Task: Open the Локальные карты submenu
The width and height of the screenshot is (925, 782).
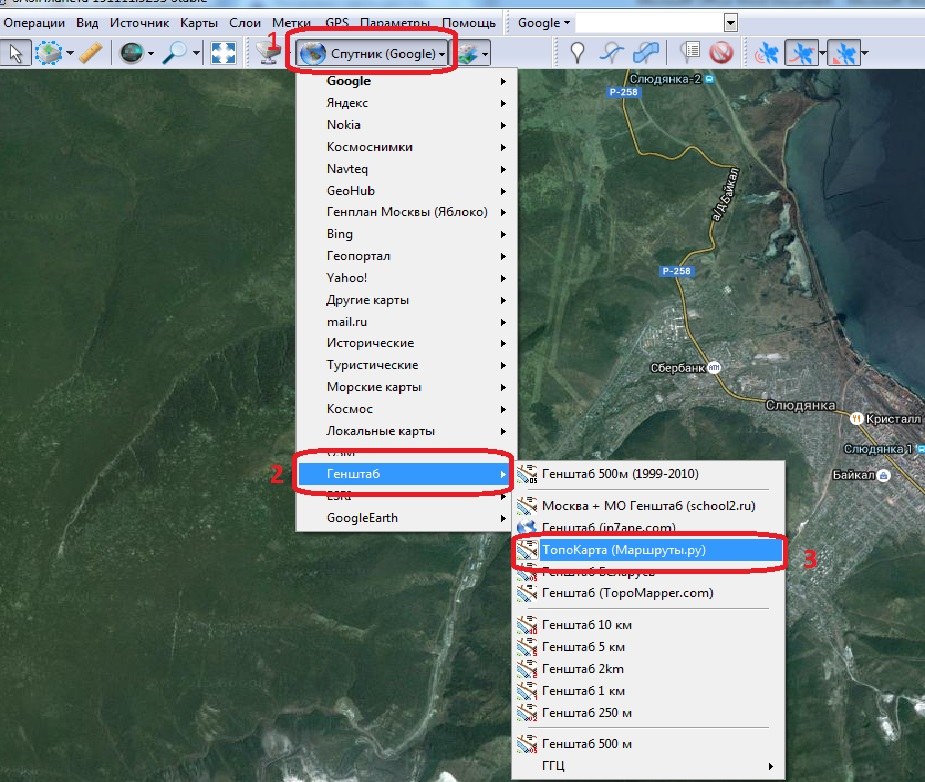Action: click(406, 431)
